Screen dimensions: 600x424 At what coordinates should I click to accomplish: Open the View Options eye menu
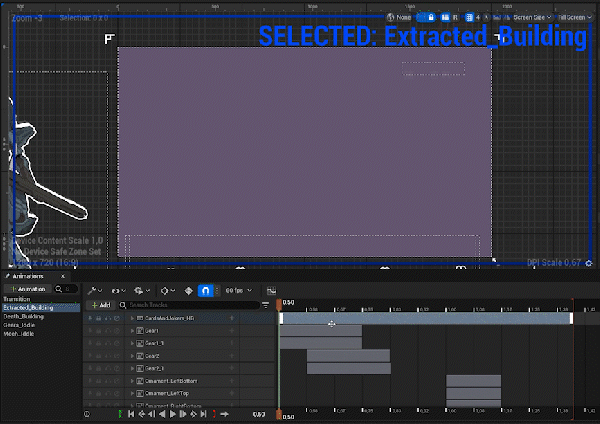coord(118,291)
